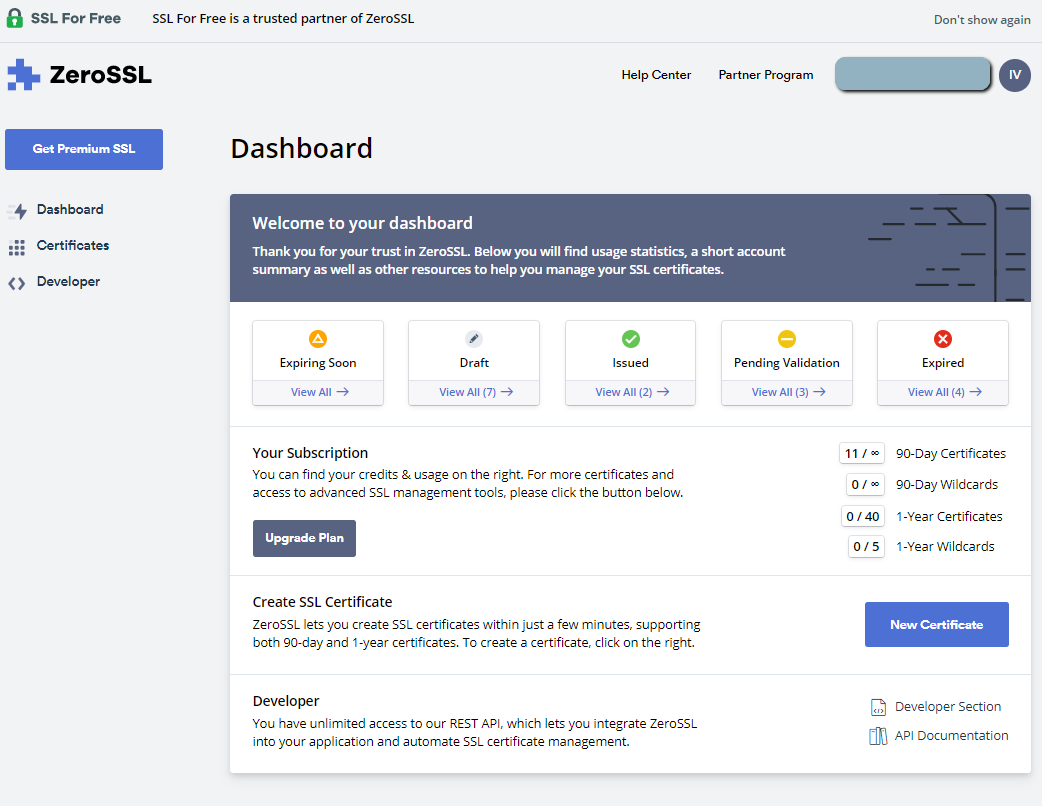Open the Partner Program link

[766, 75]
